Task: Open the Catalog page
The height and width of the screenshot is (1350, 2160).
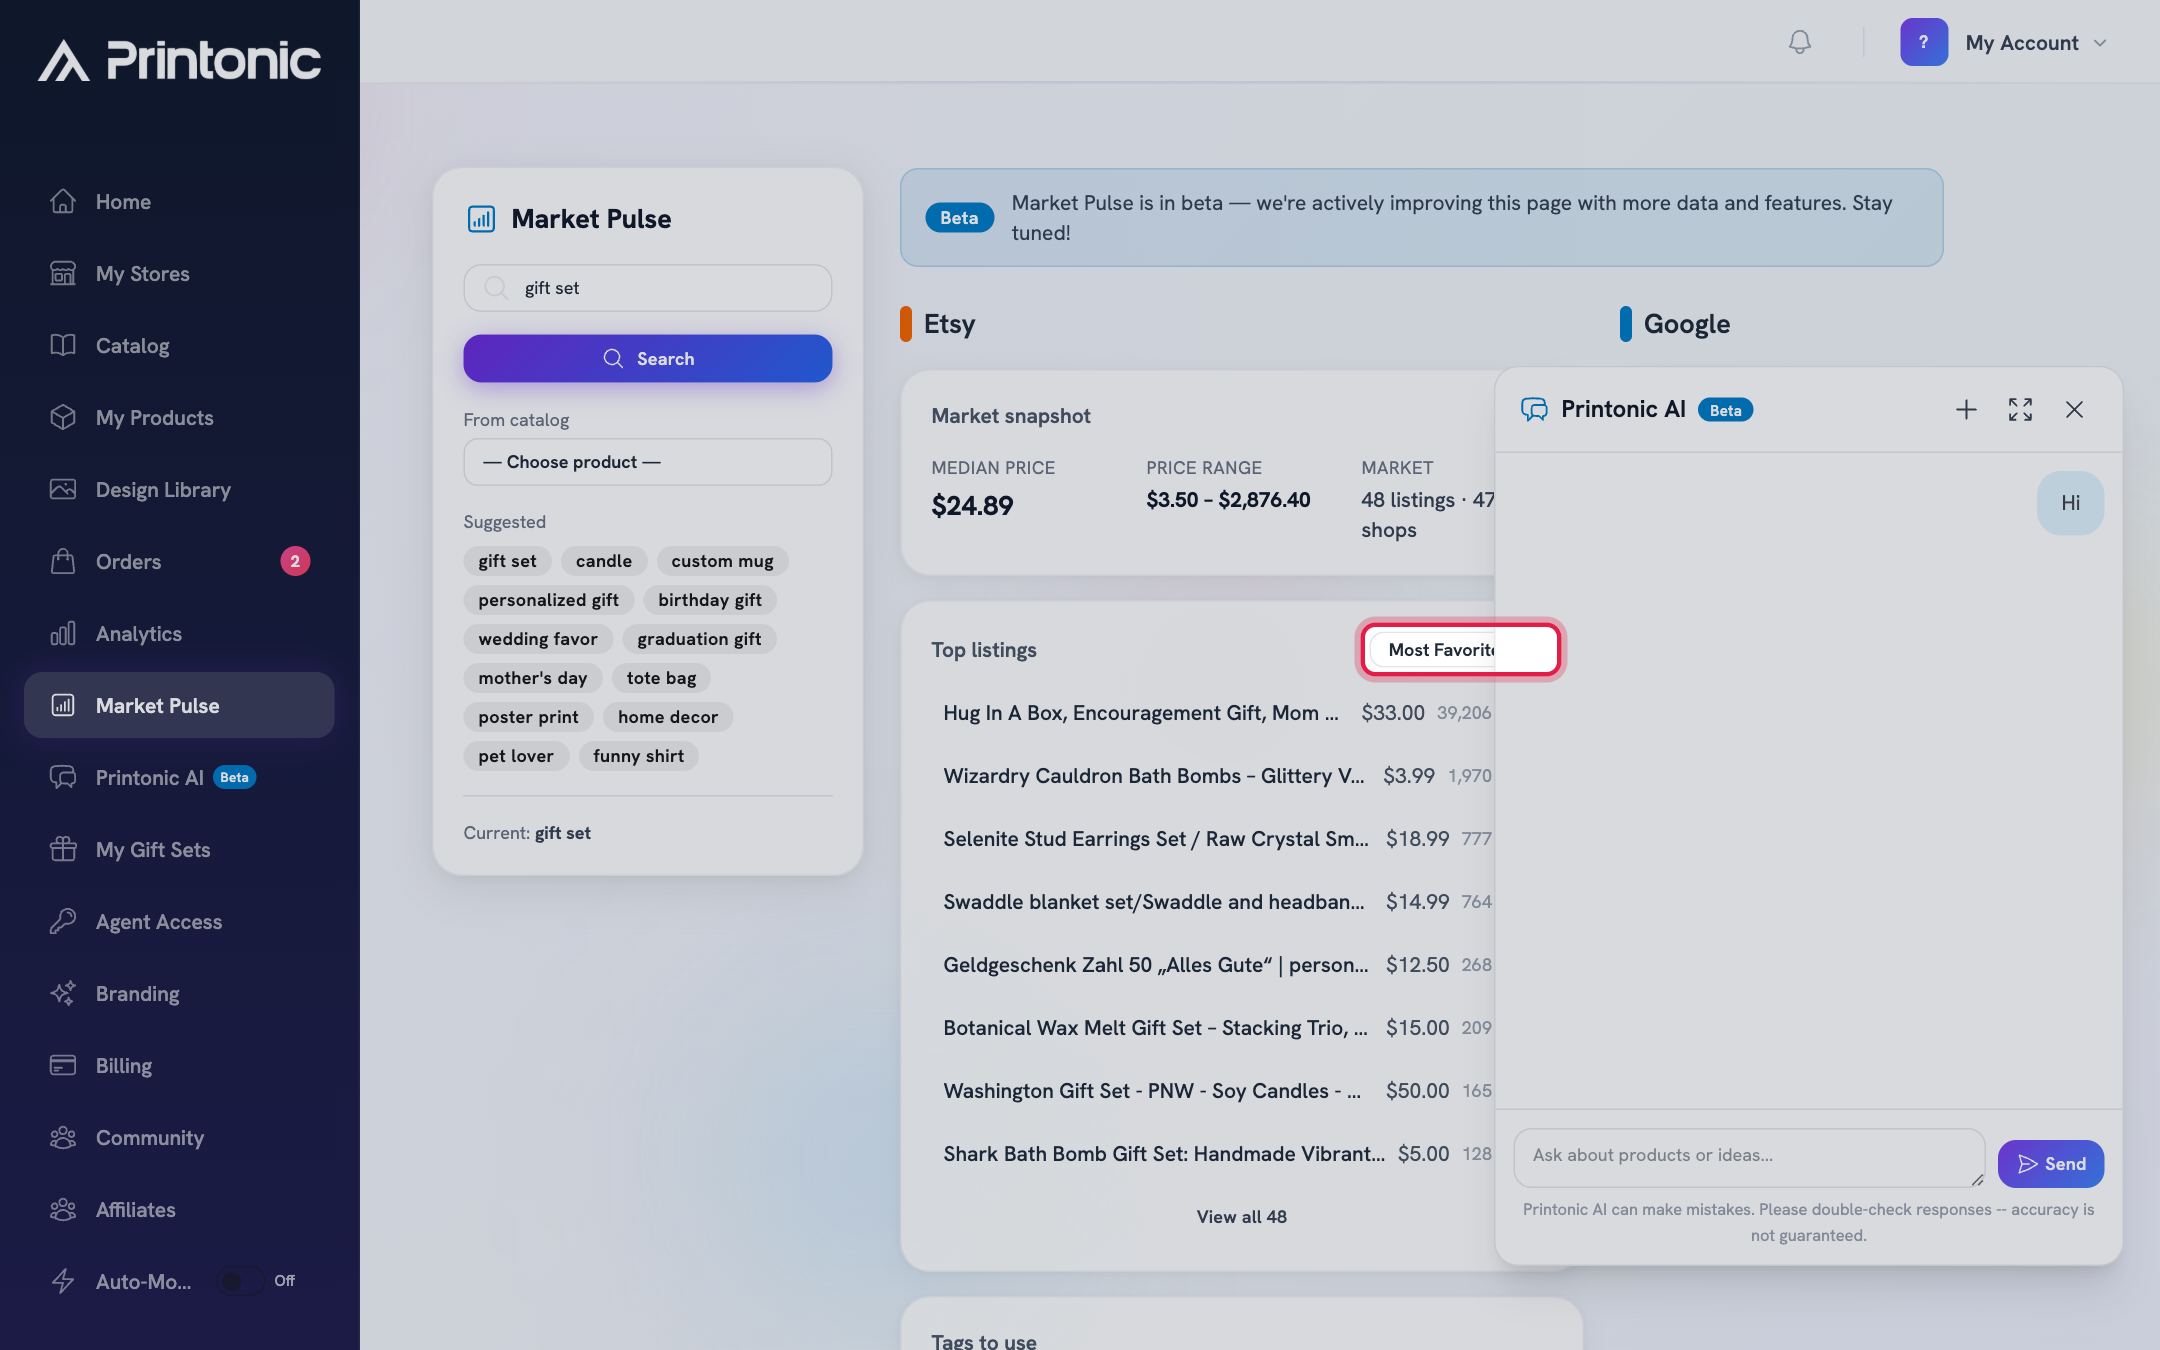Action: pos(179,346)
